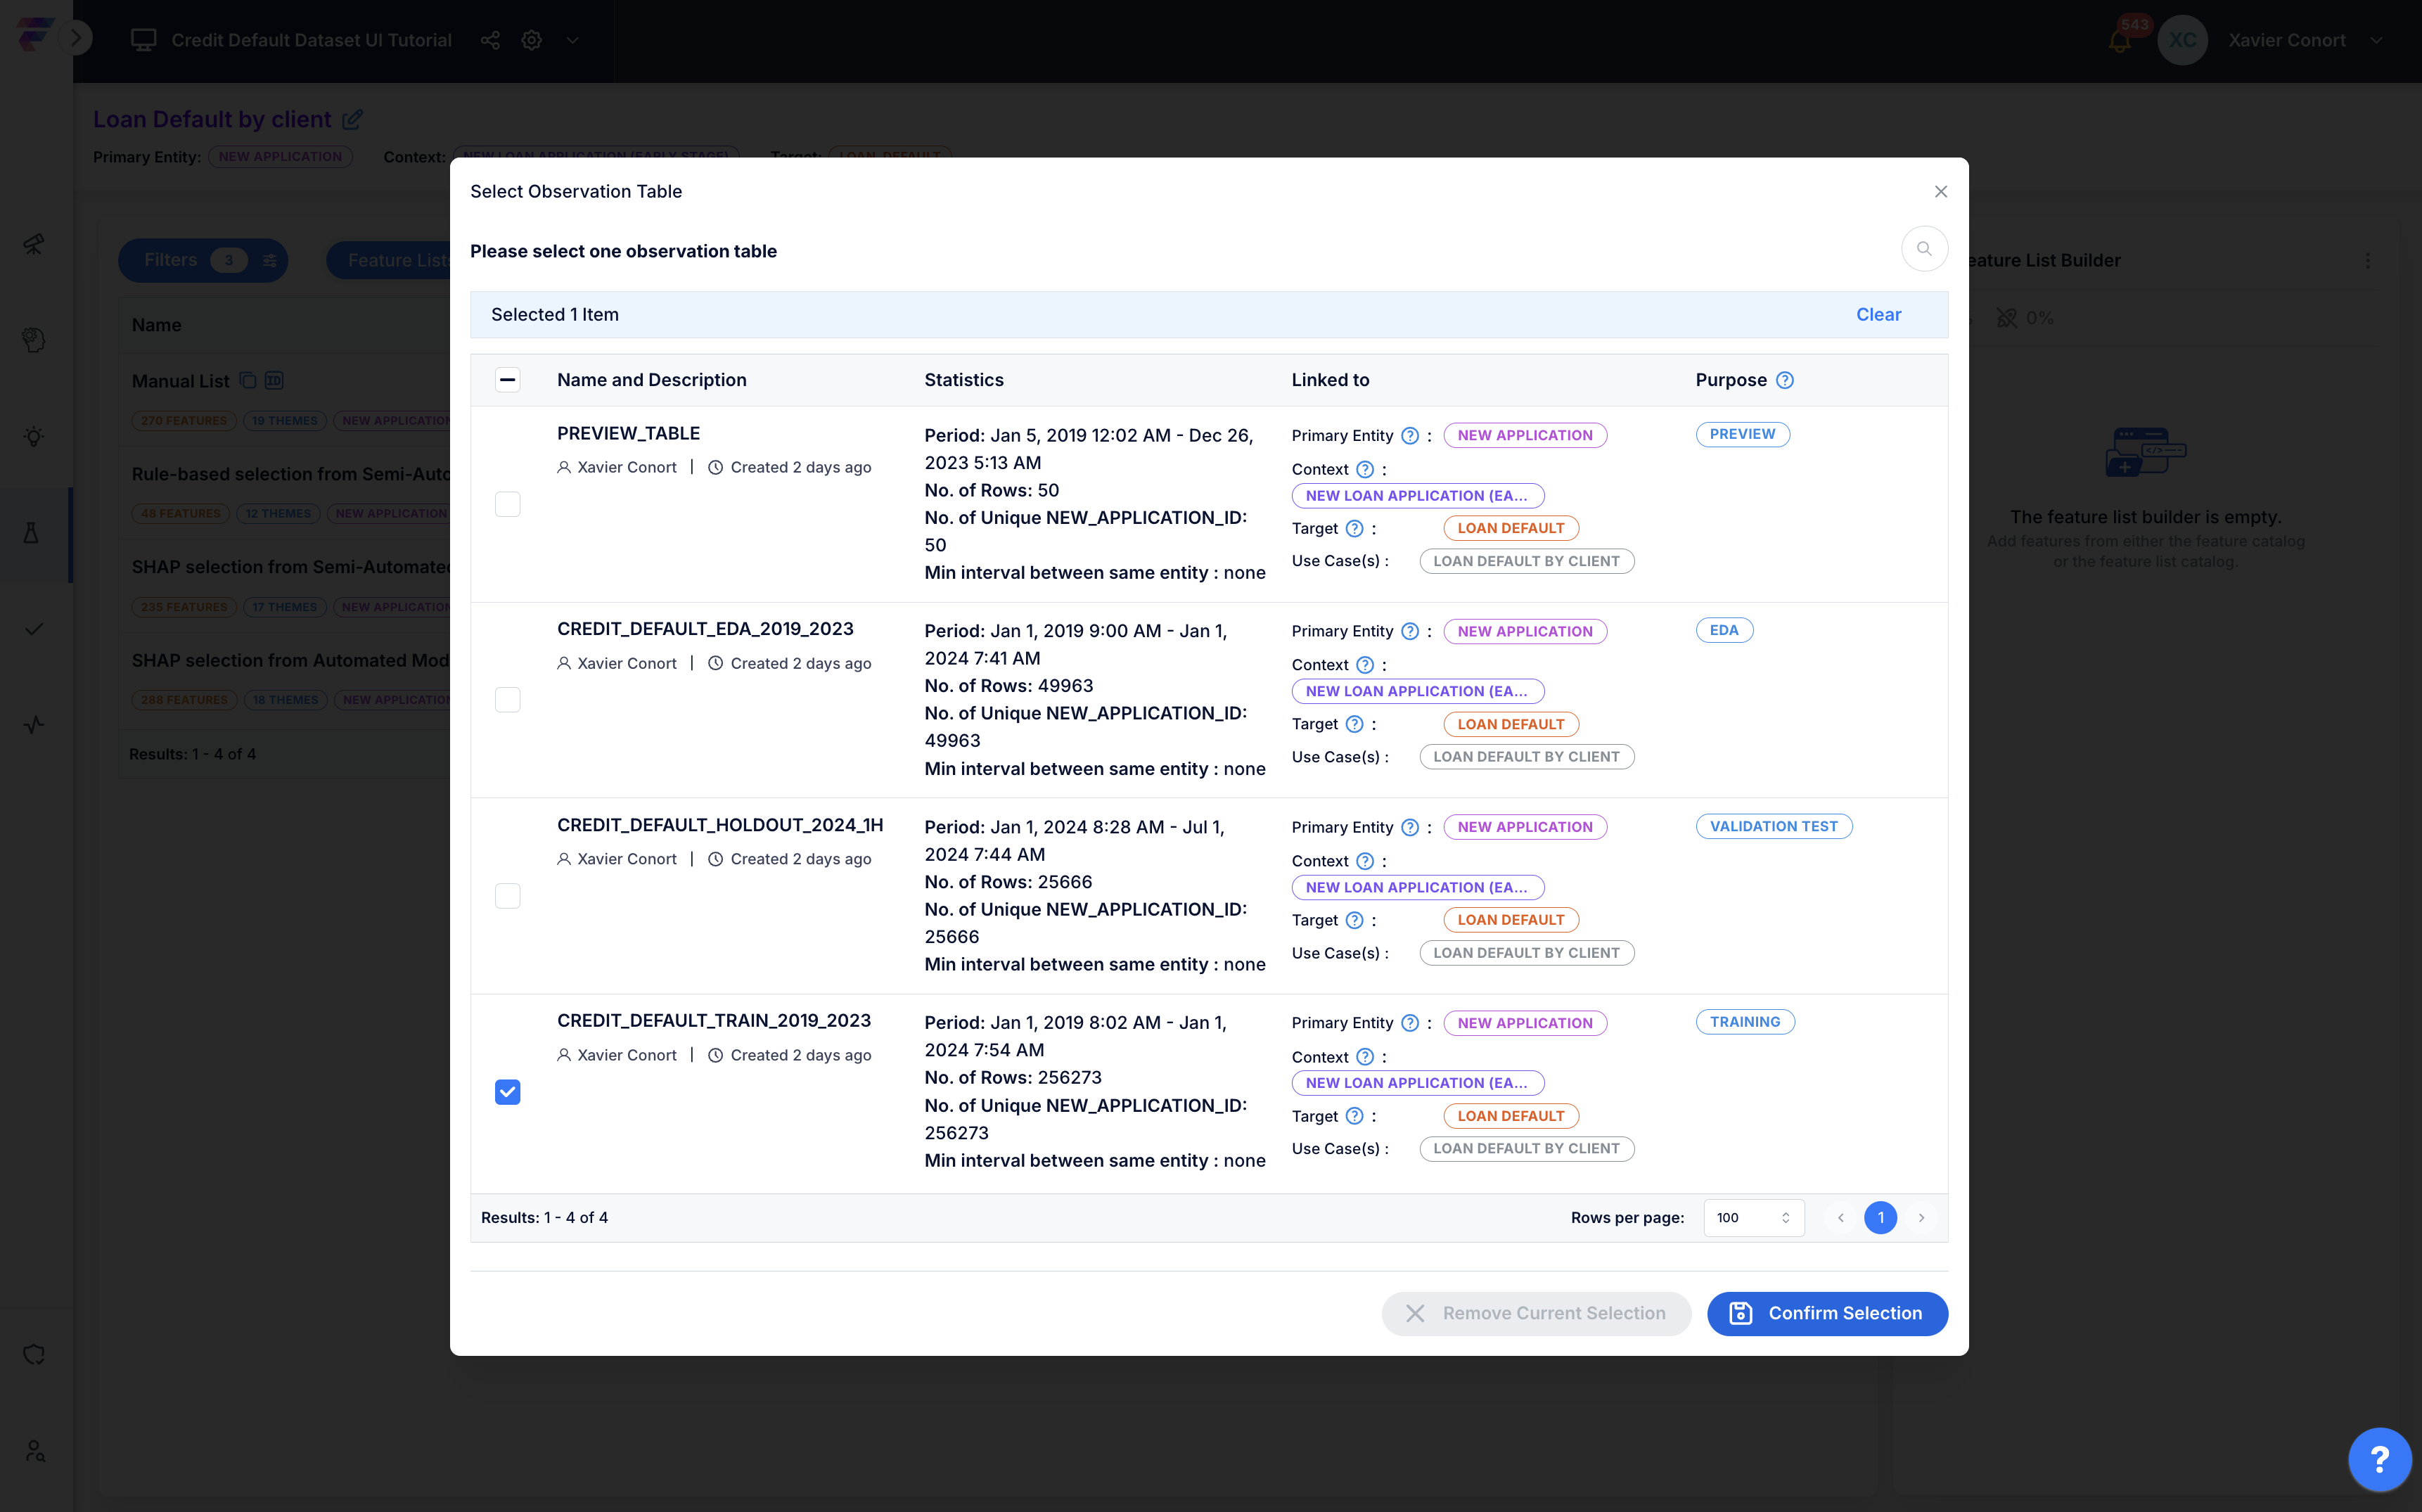Click Confirm Selection button

click(x=1826, y=1314)
